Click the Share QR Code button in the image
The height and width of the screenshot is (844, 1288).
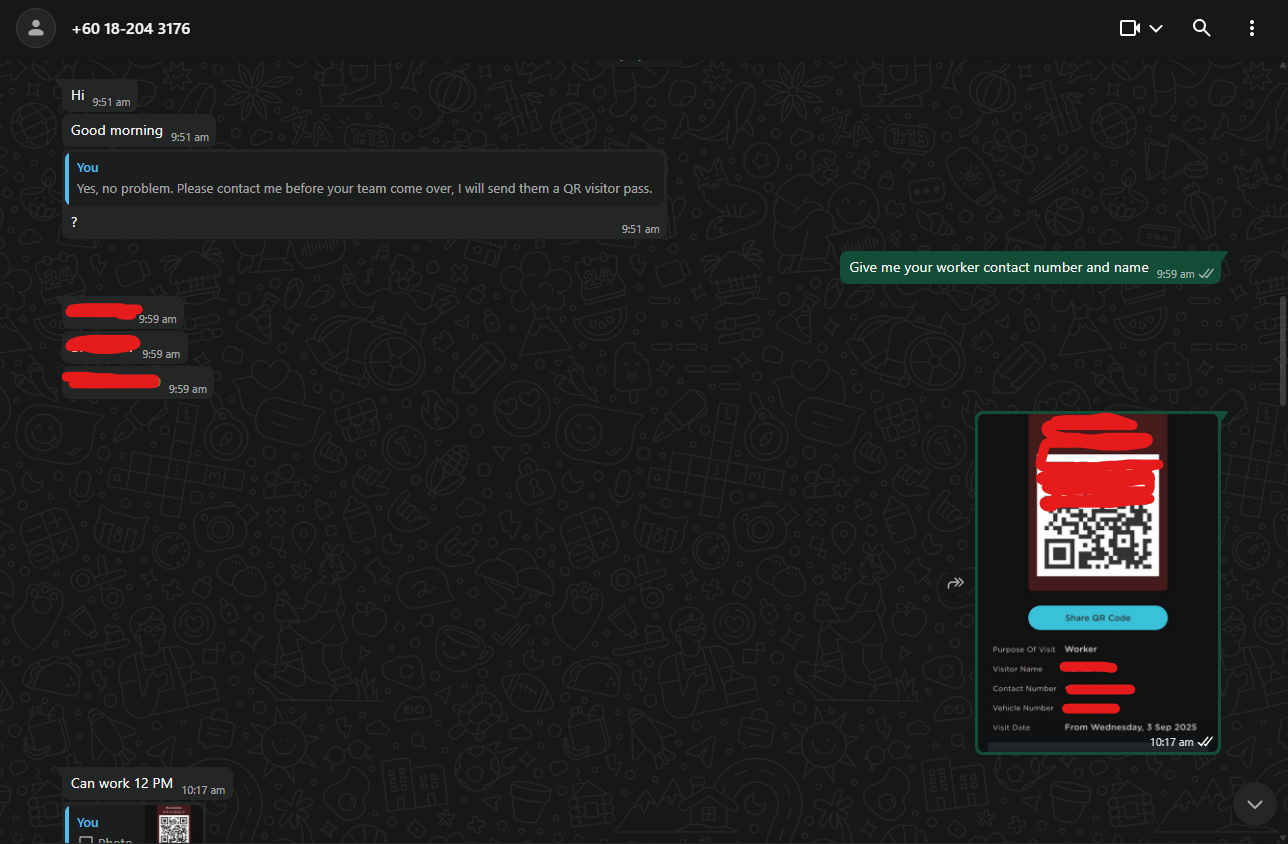(1098, 618)
